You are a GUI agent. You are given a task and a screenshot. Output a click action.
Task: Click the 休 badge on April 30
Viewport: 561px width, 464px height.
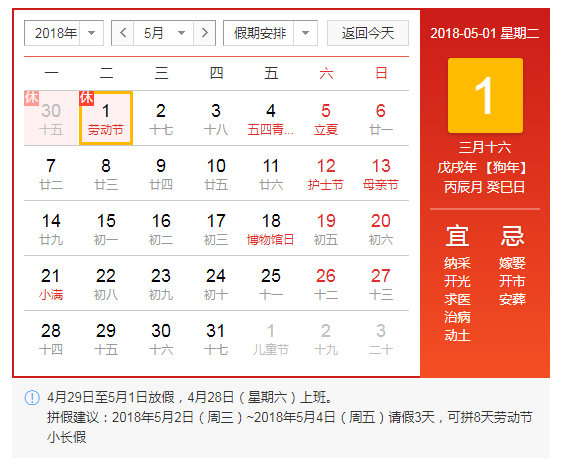[x=31, y=98]
